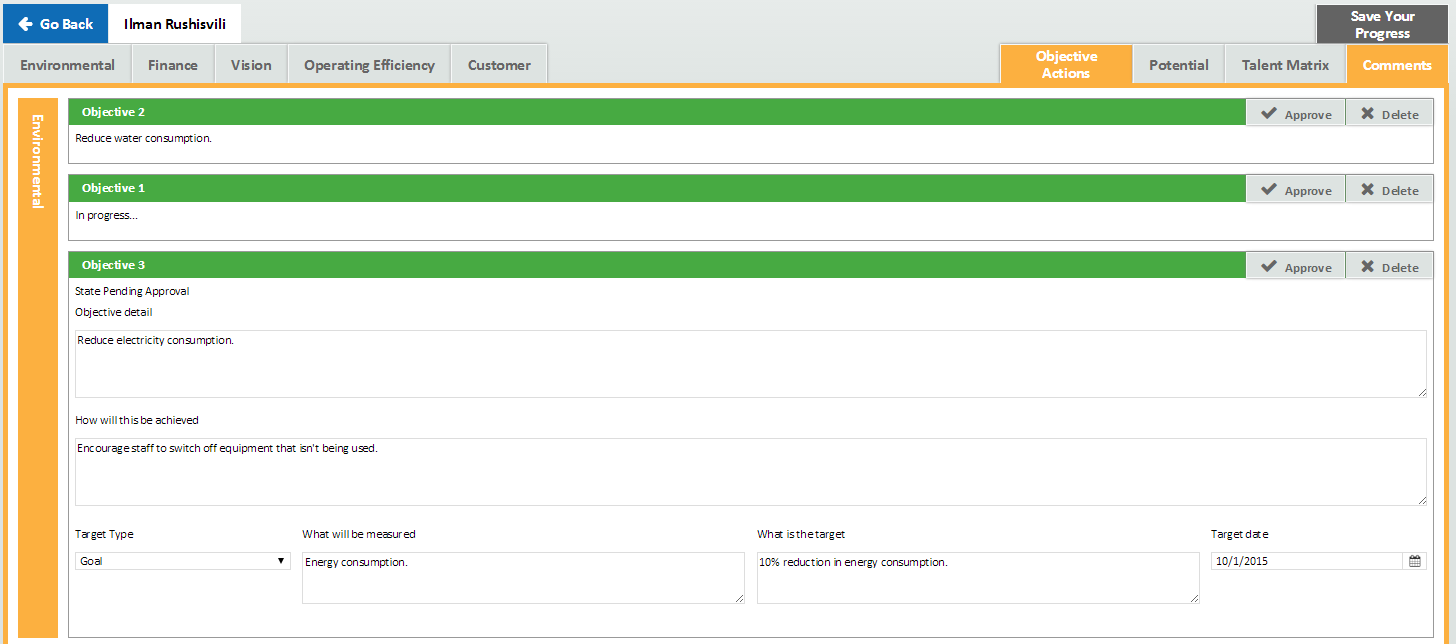Screen dimensions: 1456x644
Task: Open the Target Type dropdown
Action: click(x=183, y=561)
